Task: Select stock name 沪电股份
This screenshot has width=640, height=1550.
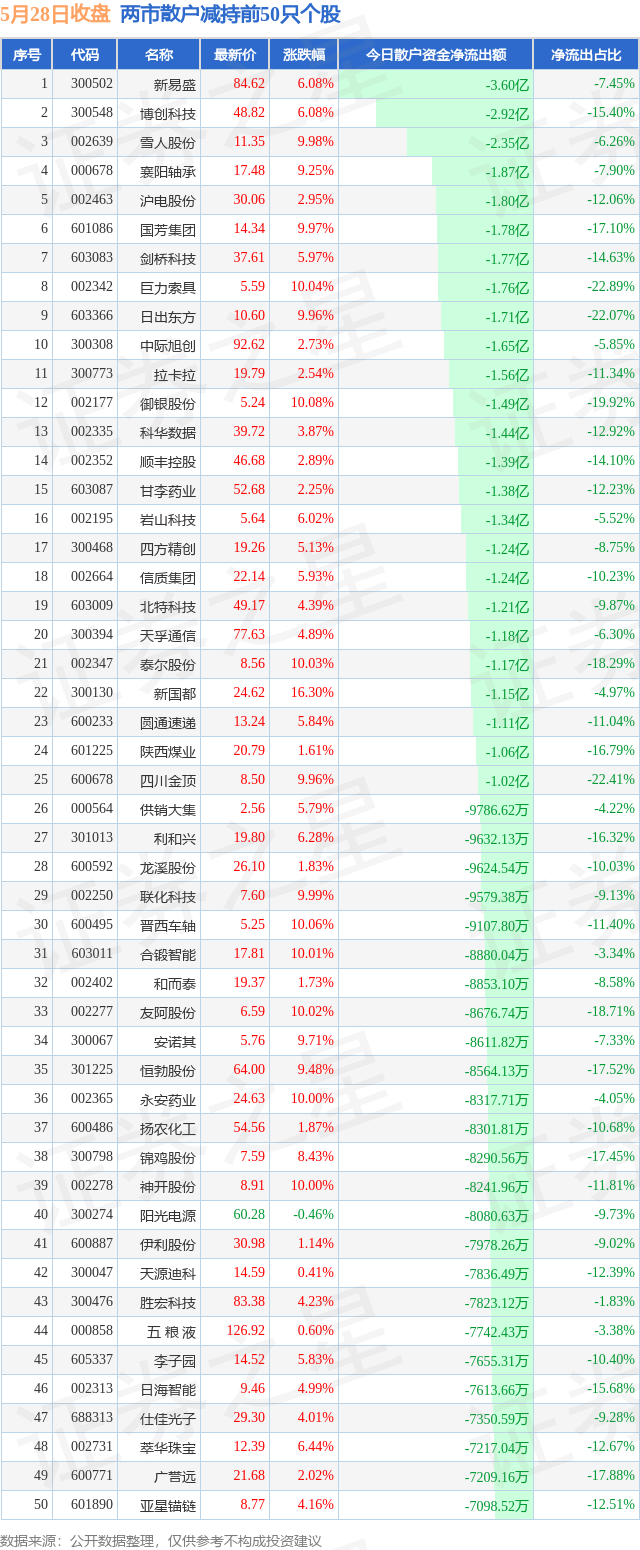Action: [168, 200]
